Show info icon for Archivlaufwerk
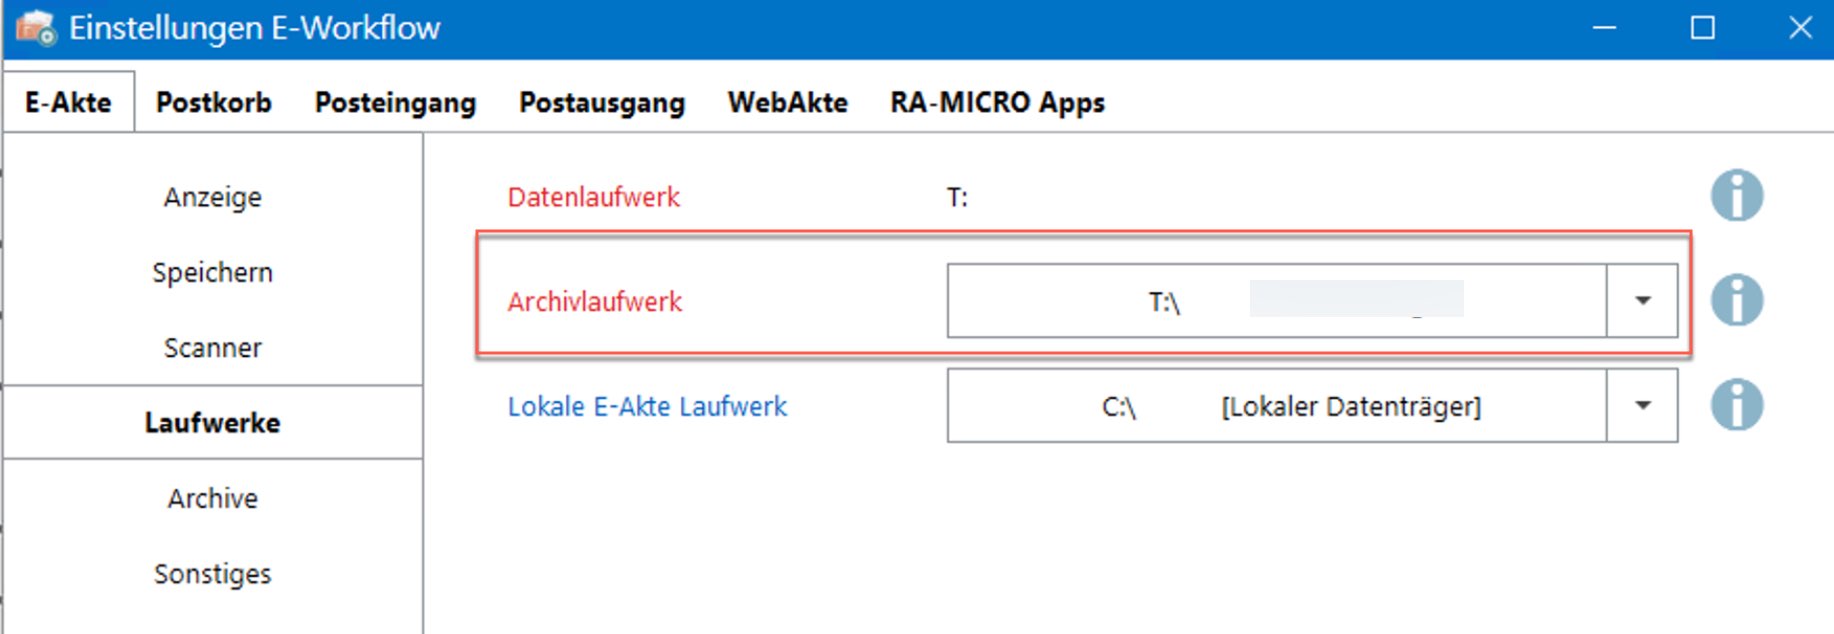The width and height of the screenshot is (1834, 634). [1737, 300]
